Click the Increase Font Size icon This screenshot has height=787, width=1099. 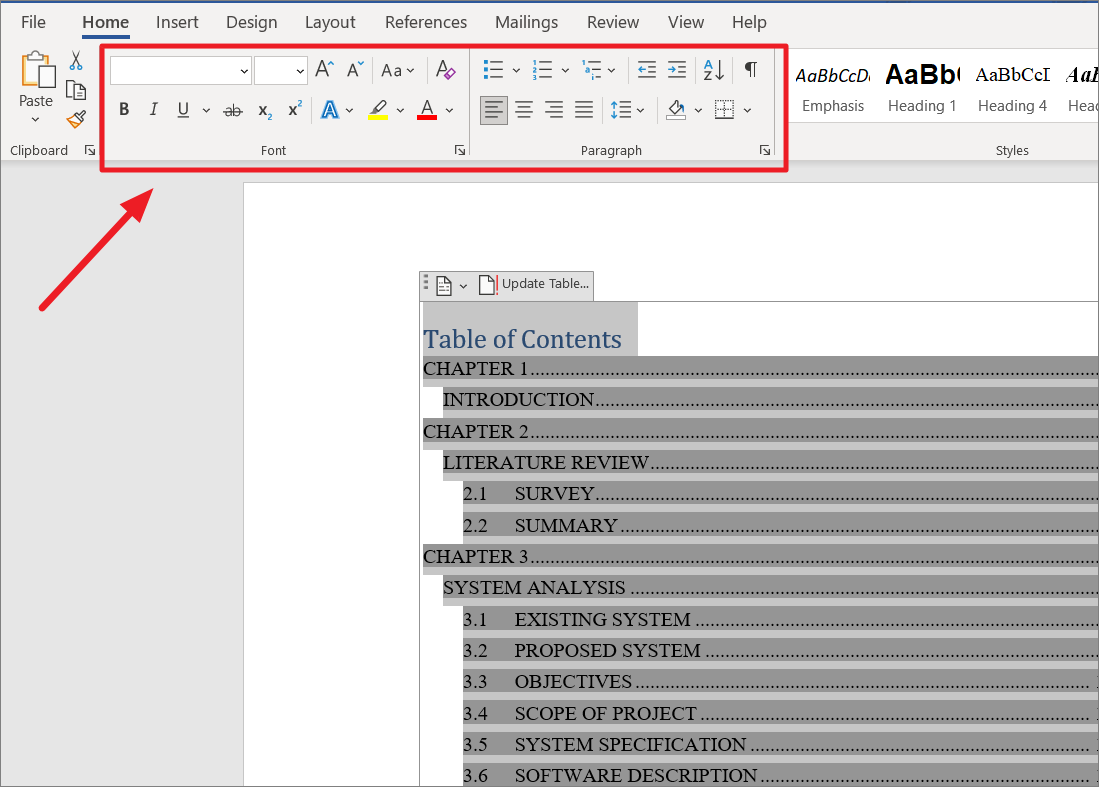(322, 69)
